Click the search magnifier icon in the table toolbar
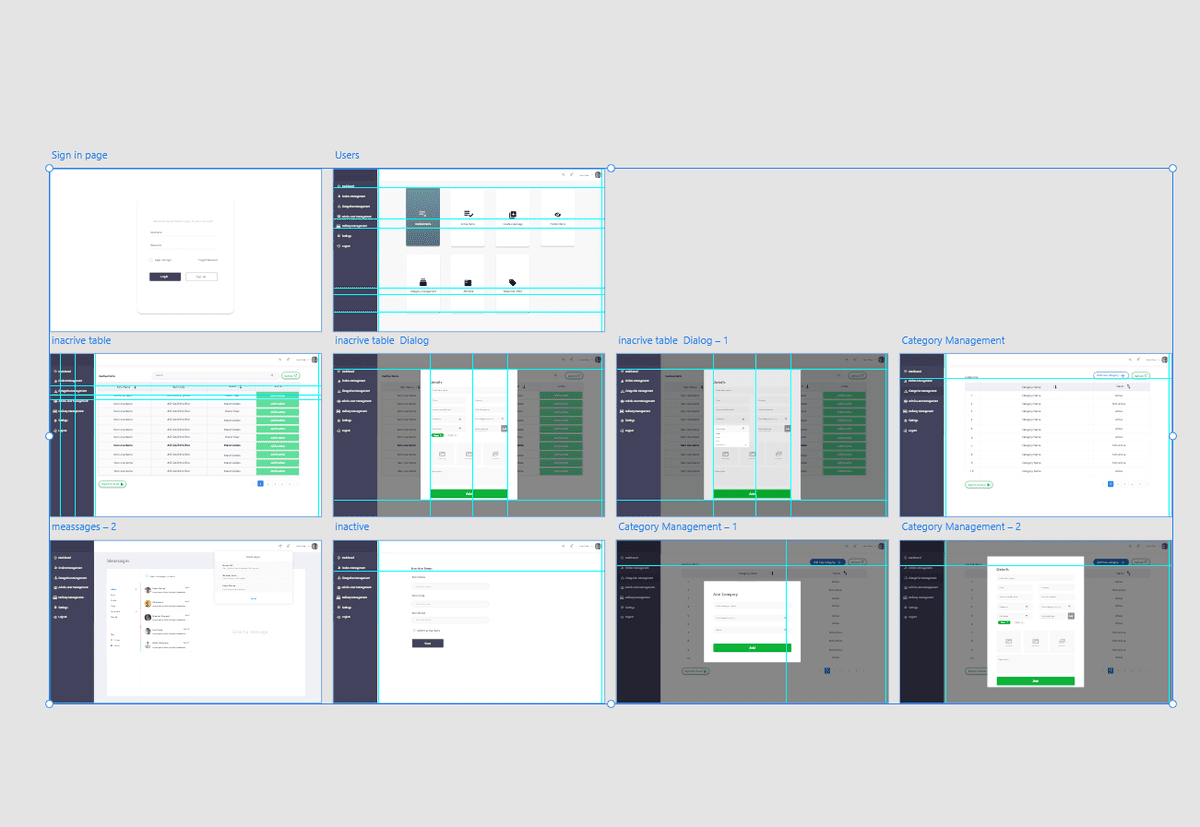Viewport: 1200px width, 827px height. tap(272, 375)
